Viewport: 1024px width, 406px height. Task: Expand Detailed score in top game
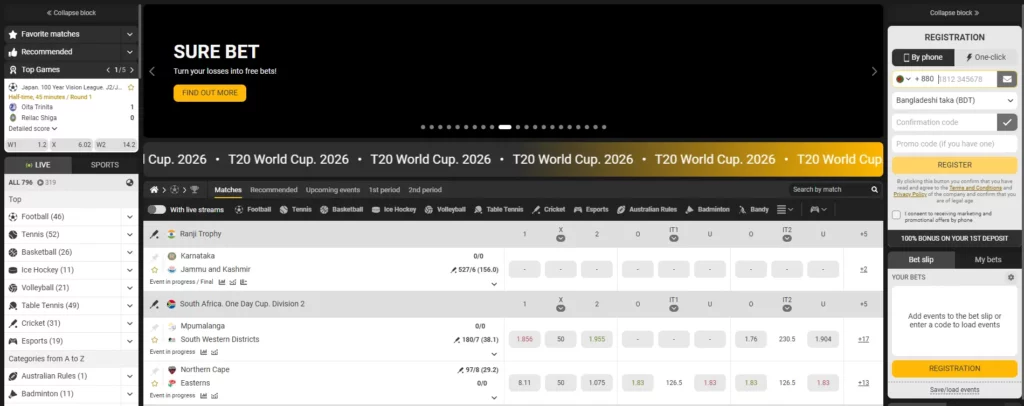[33, 128]
